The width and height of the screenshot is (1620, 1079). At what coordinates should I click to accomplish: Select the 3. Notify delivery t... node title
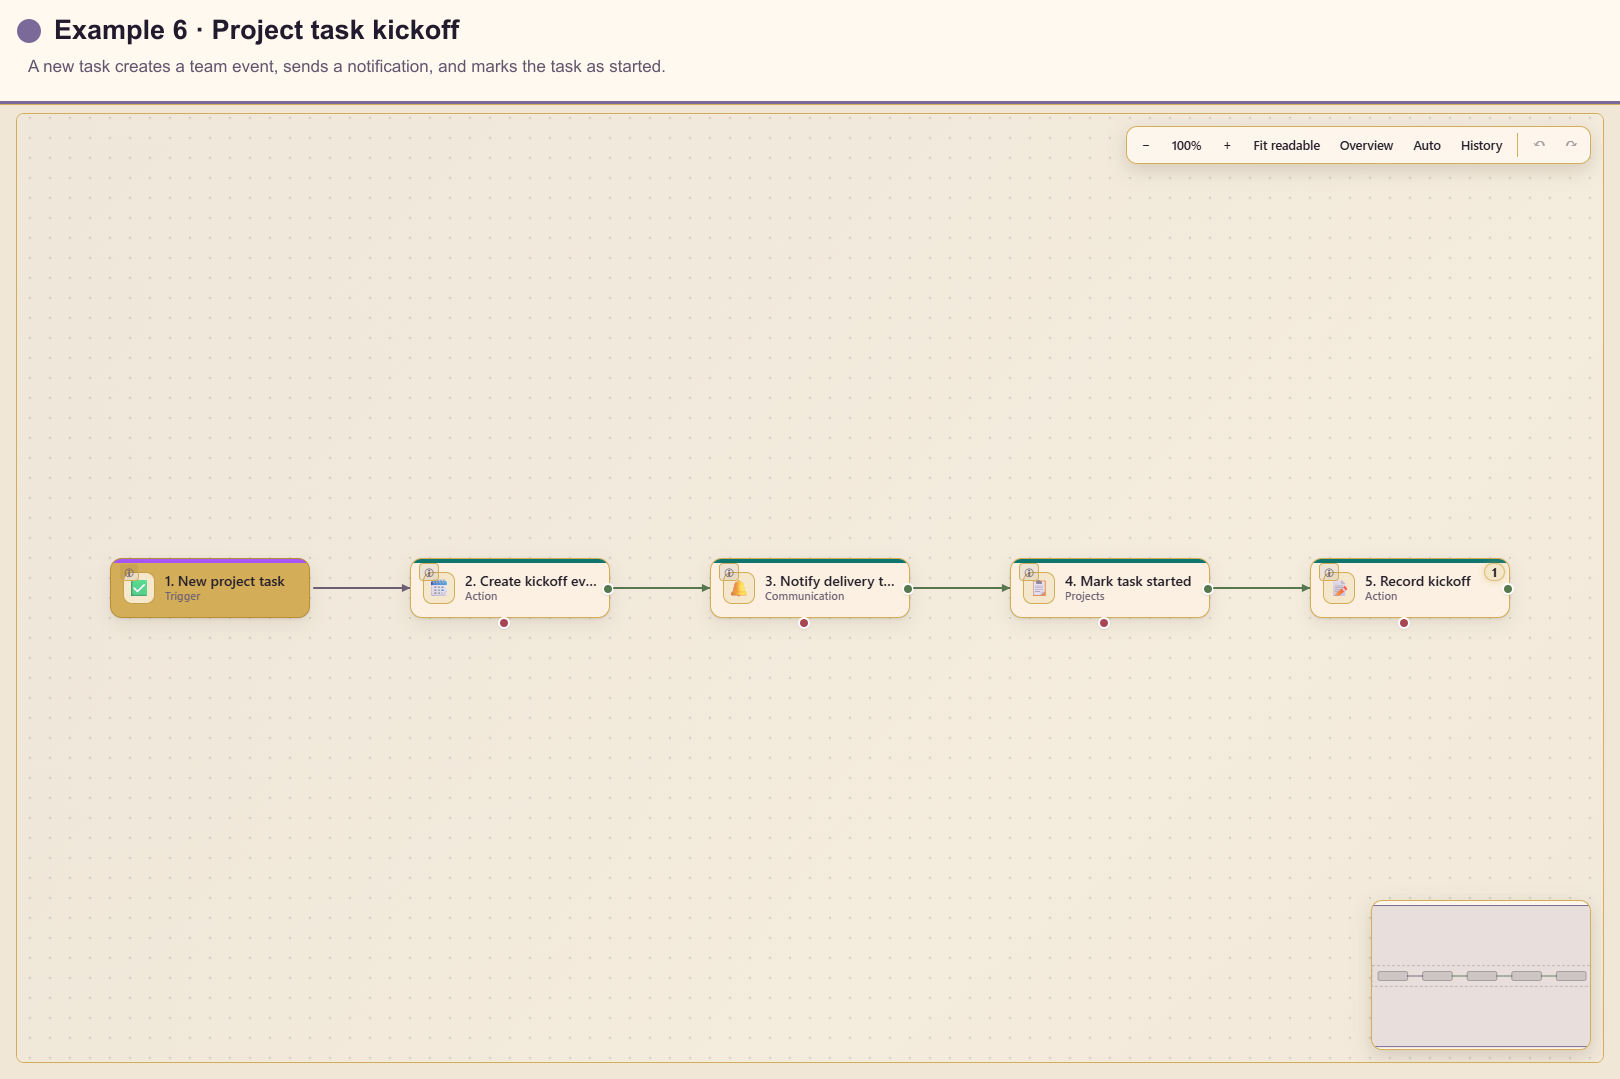click(x=830, y=581)
